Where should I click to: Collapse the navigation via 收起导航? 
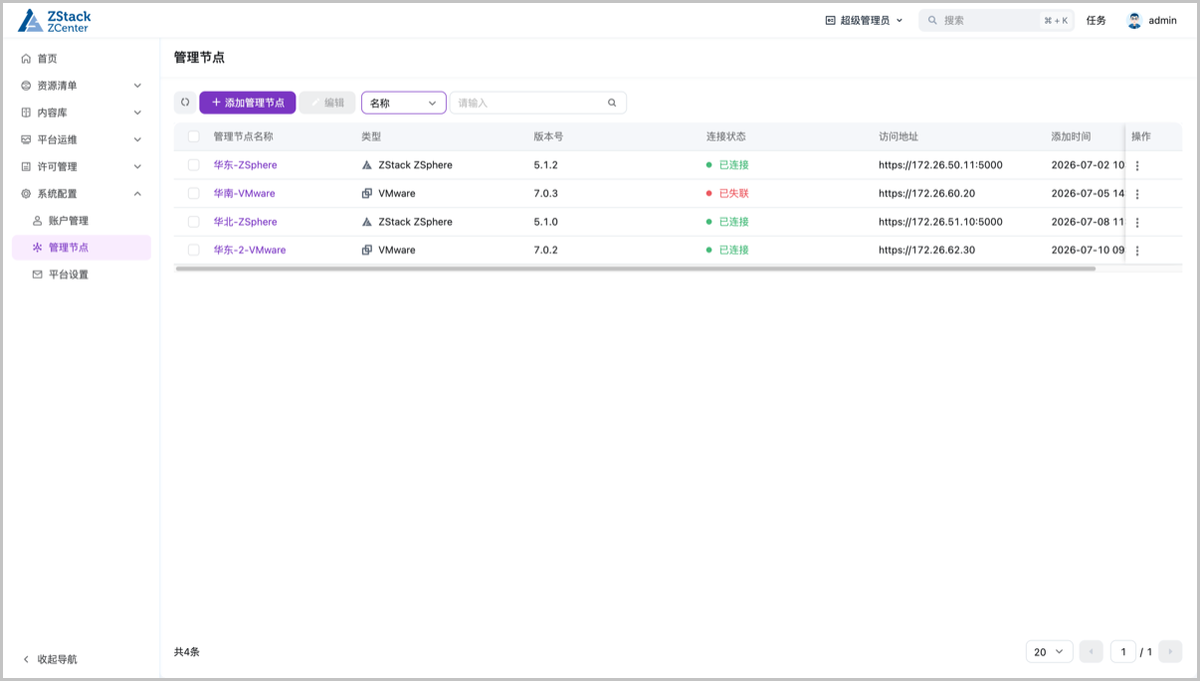49,659
